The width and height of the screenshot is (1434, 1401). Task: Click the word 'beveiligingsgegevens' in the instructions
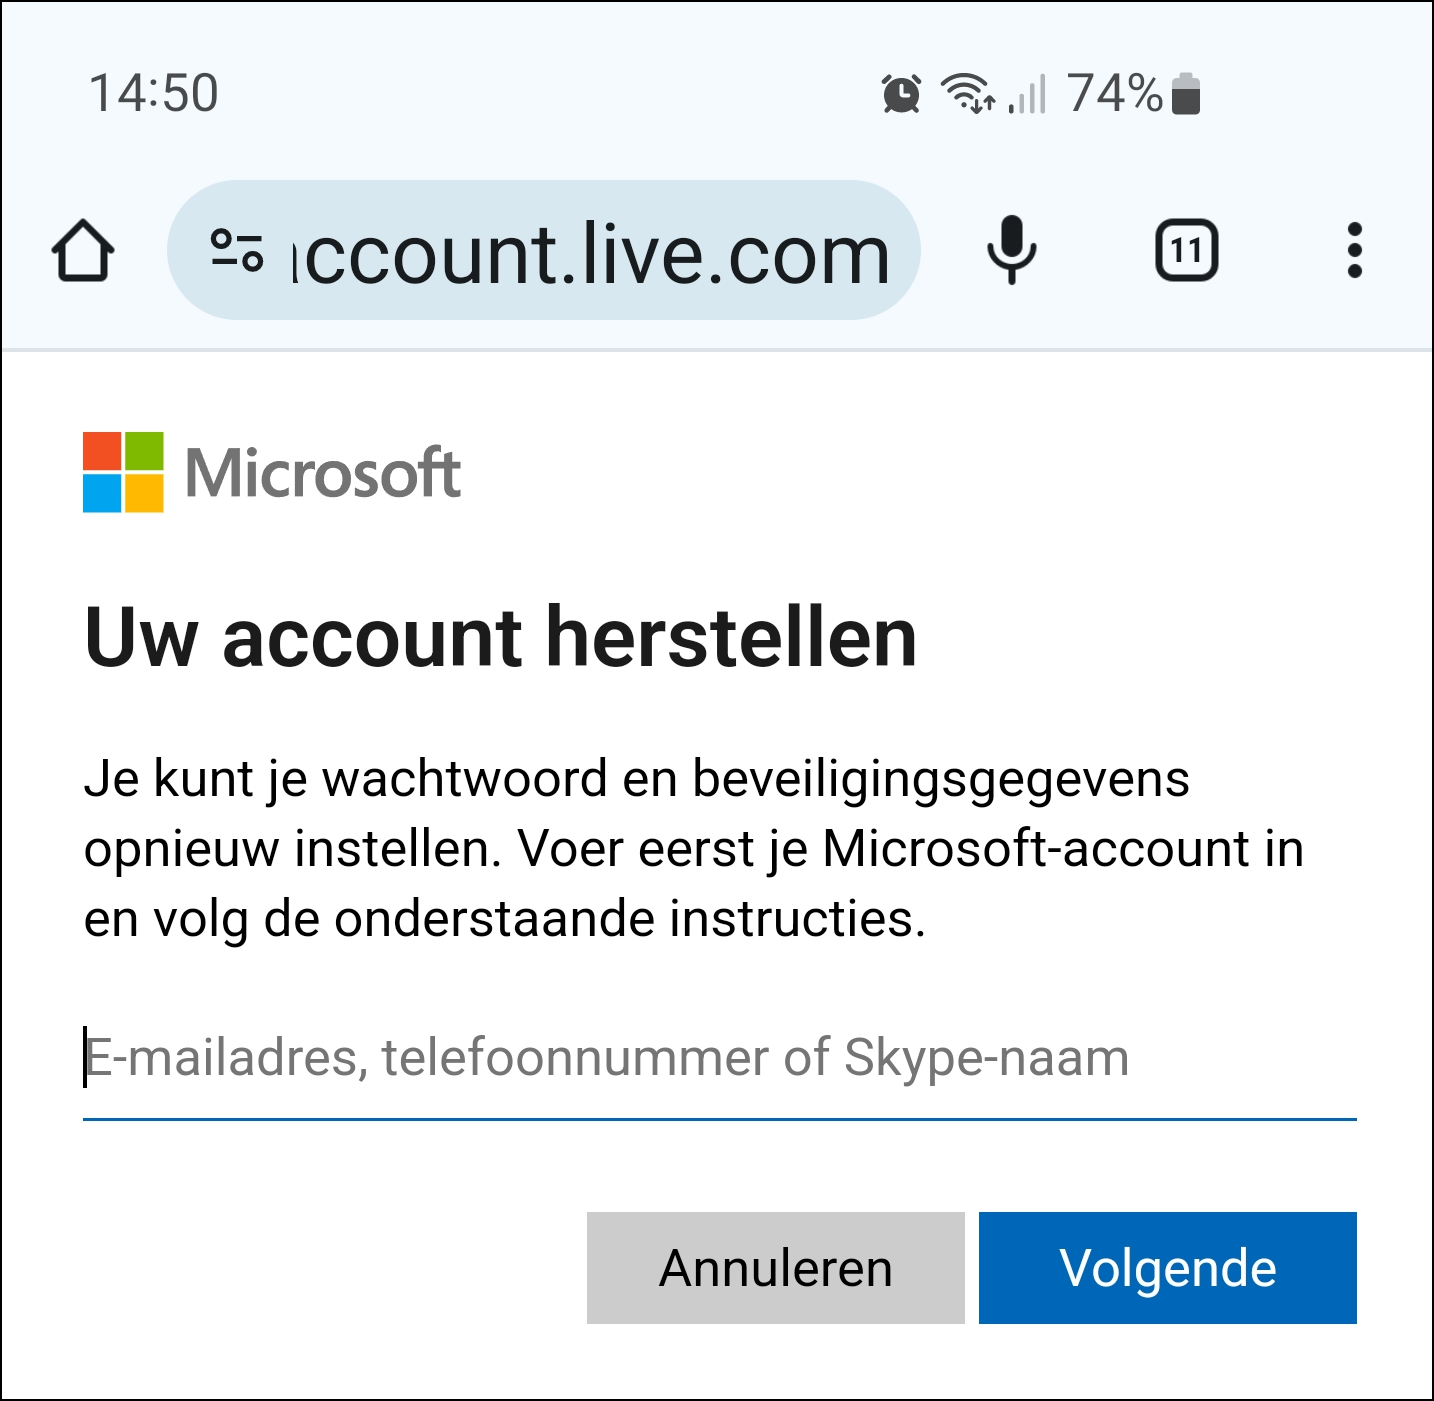pyautogui.click(x=941, y=780)
